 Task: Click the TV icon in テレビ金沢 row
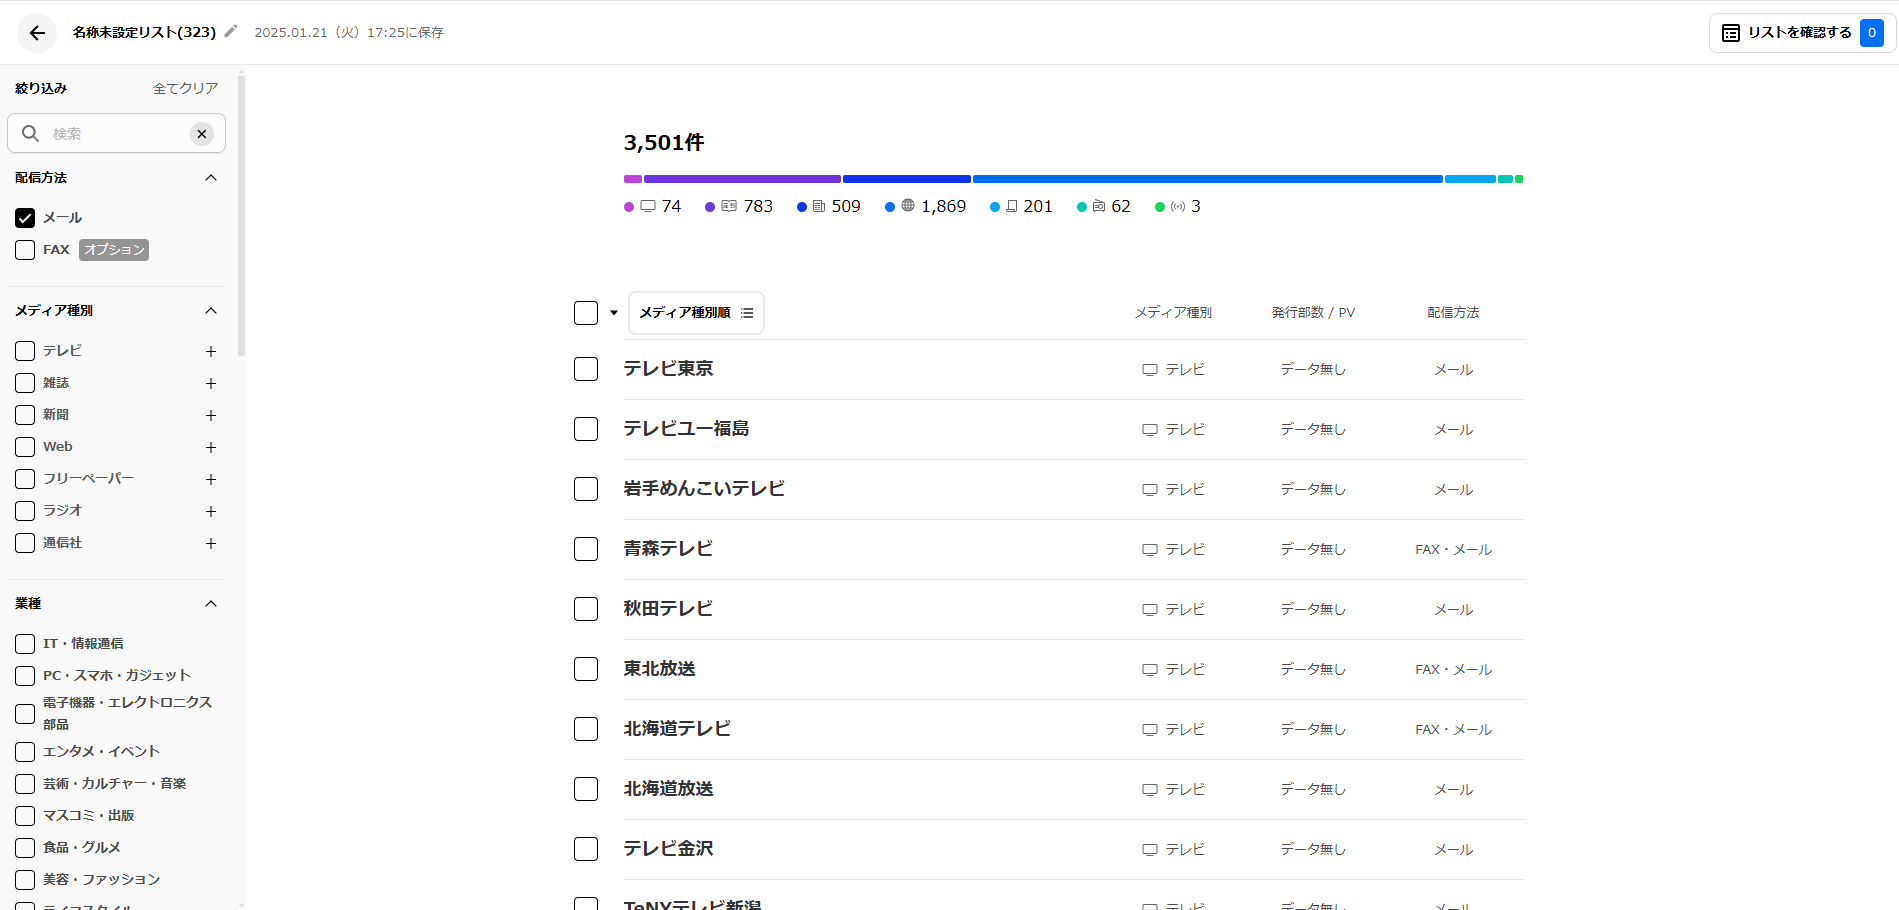pyautogui.click(x=1150, y=850)
